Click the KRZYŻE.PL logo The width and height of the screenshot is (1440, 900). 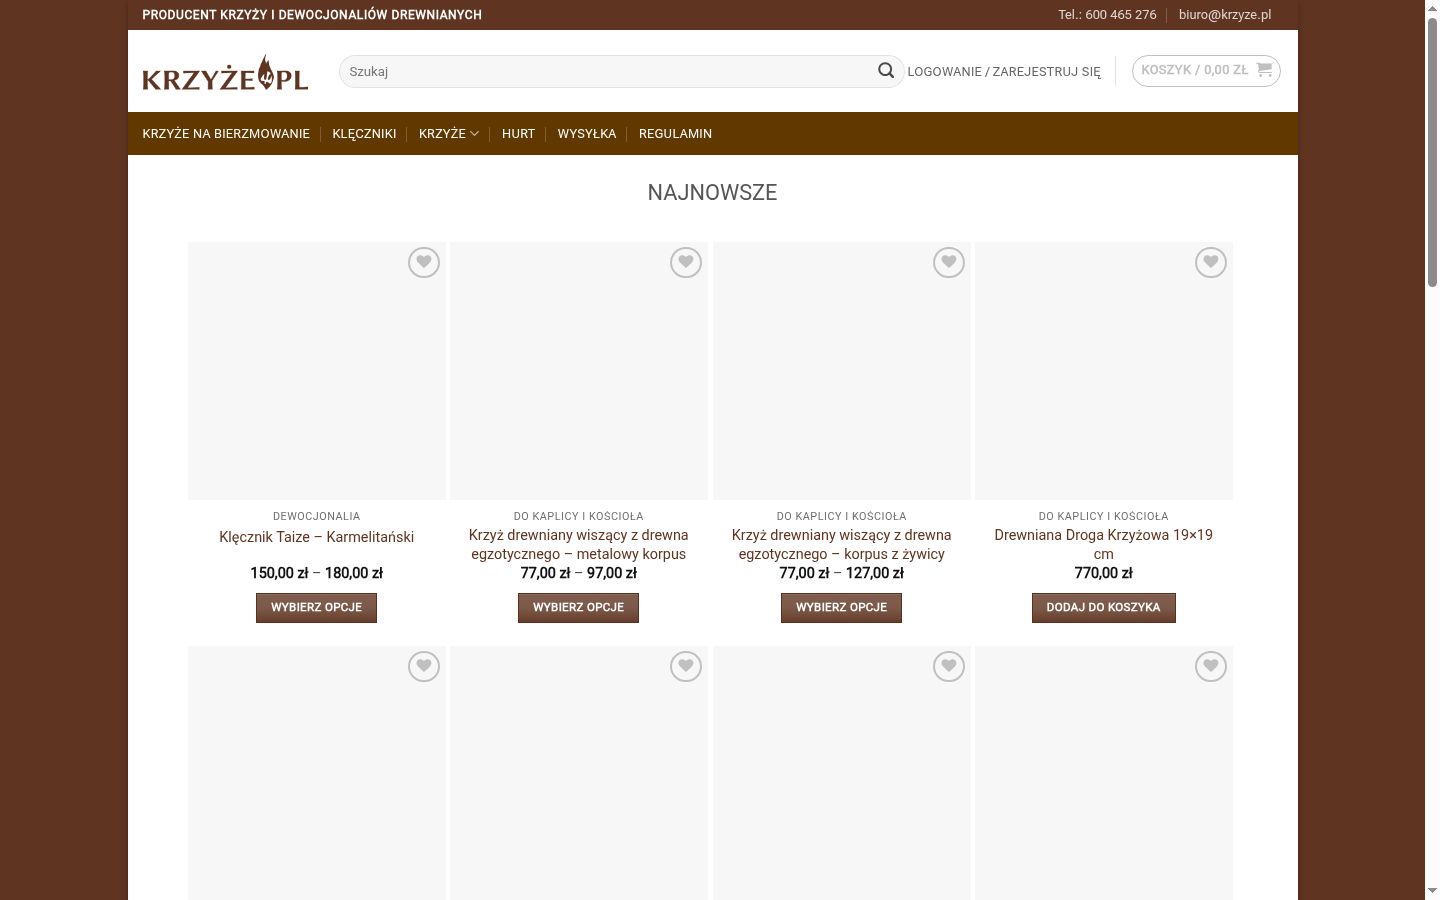[x=225, y=72]
